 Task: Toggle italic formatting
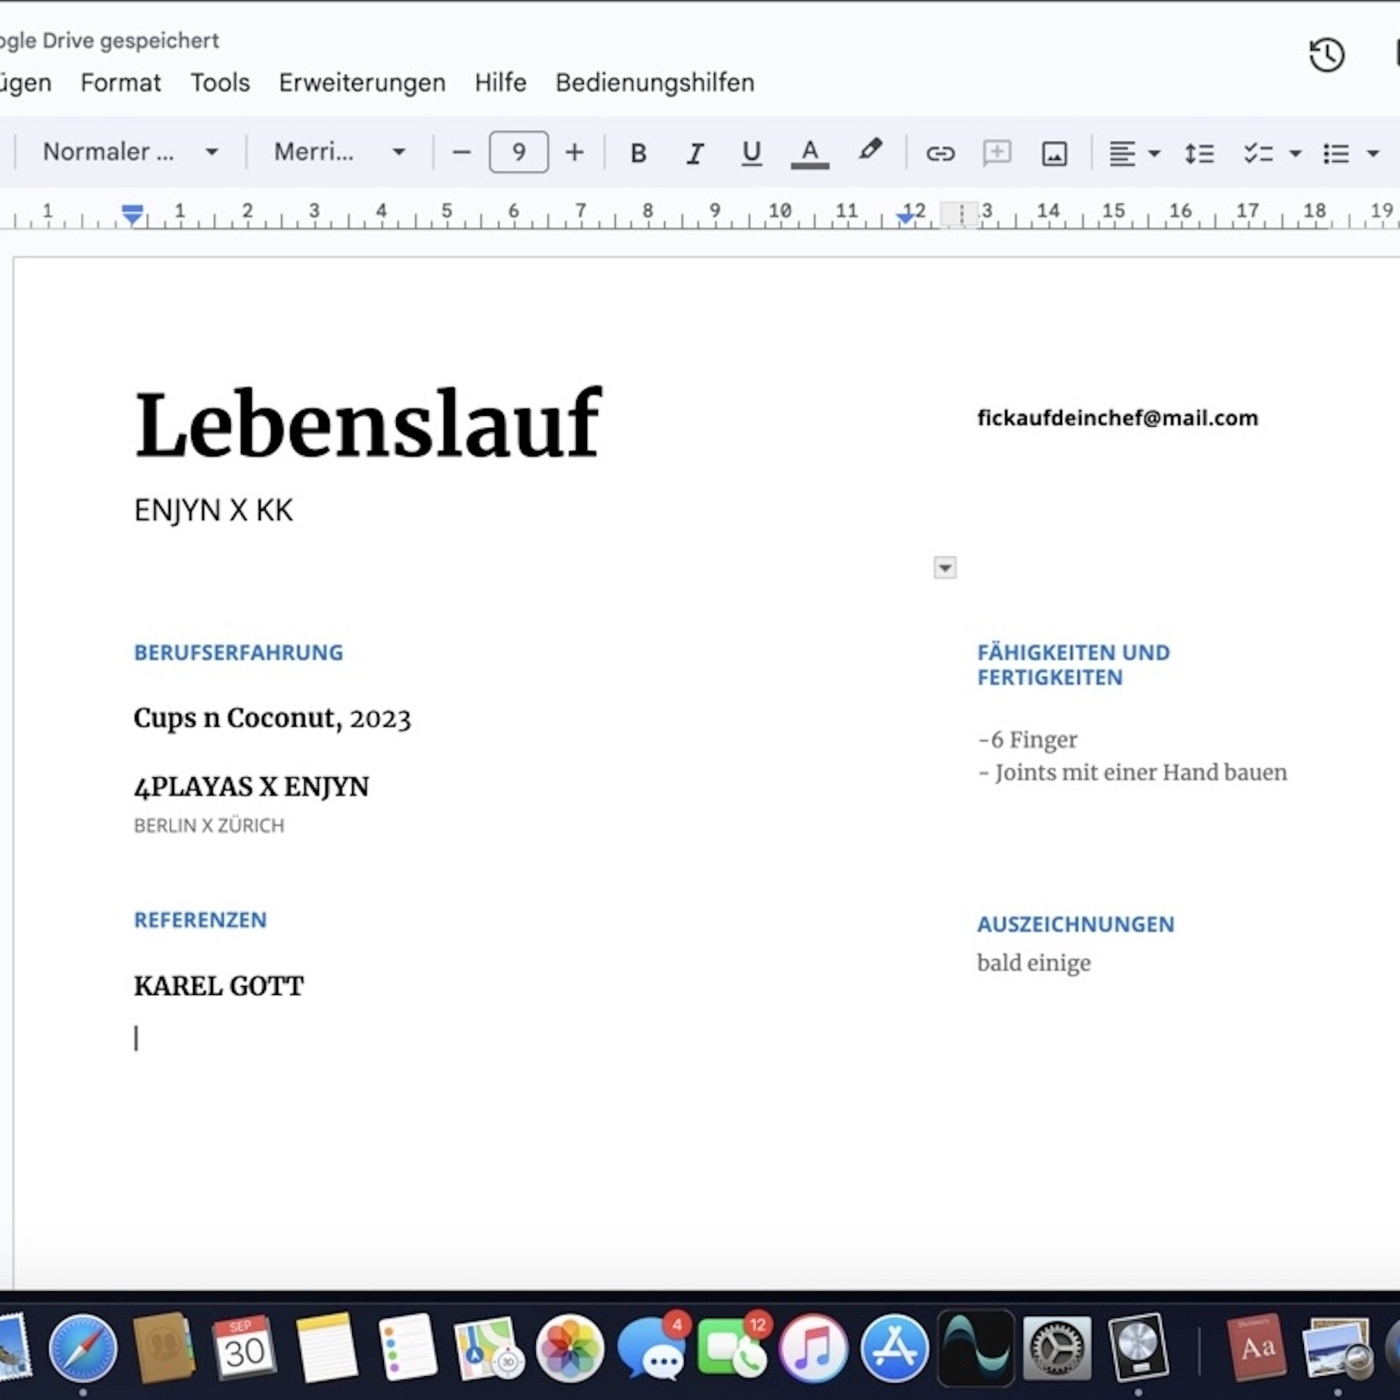[695, 153]
